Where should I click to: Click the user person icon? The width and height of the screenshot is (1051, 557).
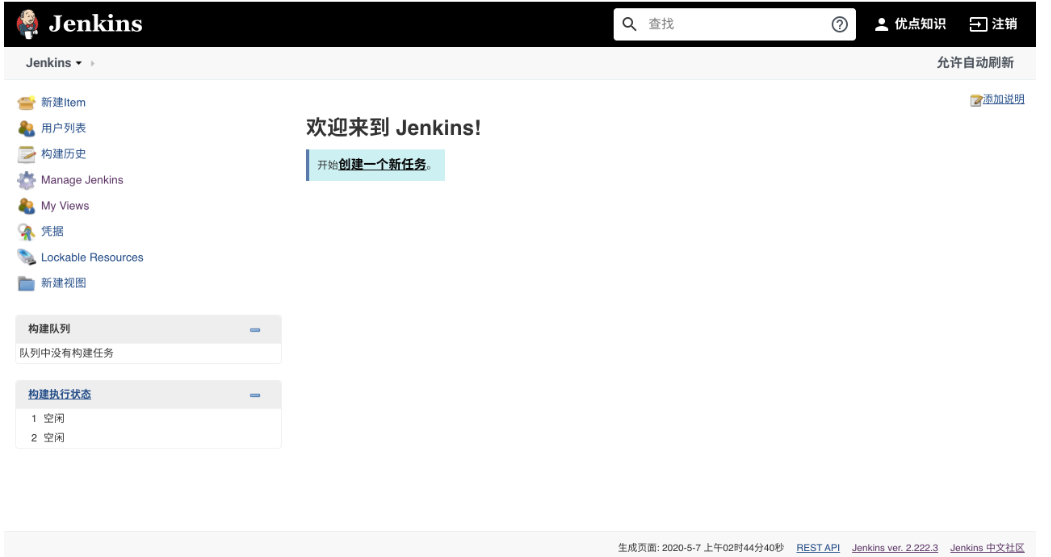coord(881,24)
